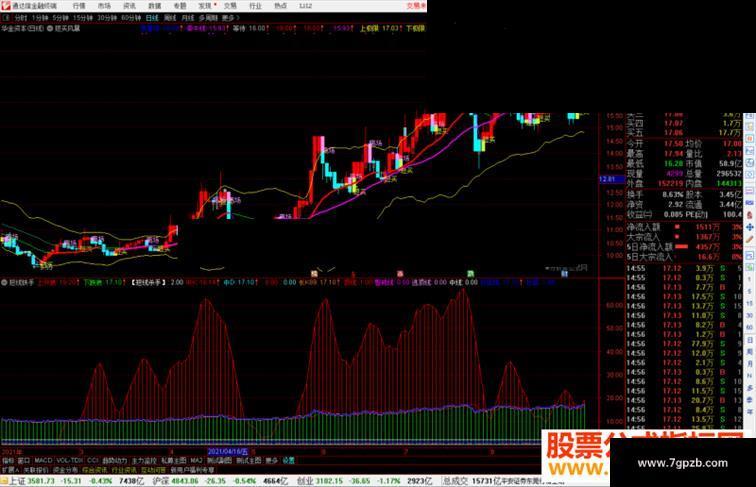Click the red figure icon in right sidebar

pyautogui.click(x=750, y=215)
